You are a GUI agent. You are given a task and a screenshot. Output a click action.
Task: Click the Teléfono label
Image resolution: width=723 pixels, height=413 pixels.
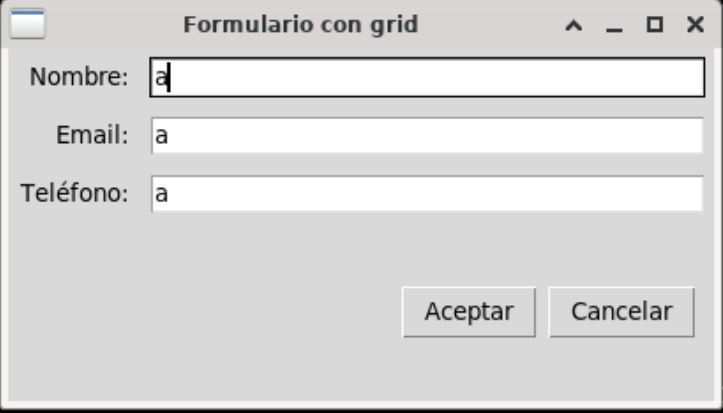click(75, 194)
